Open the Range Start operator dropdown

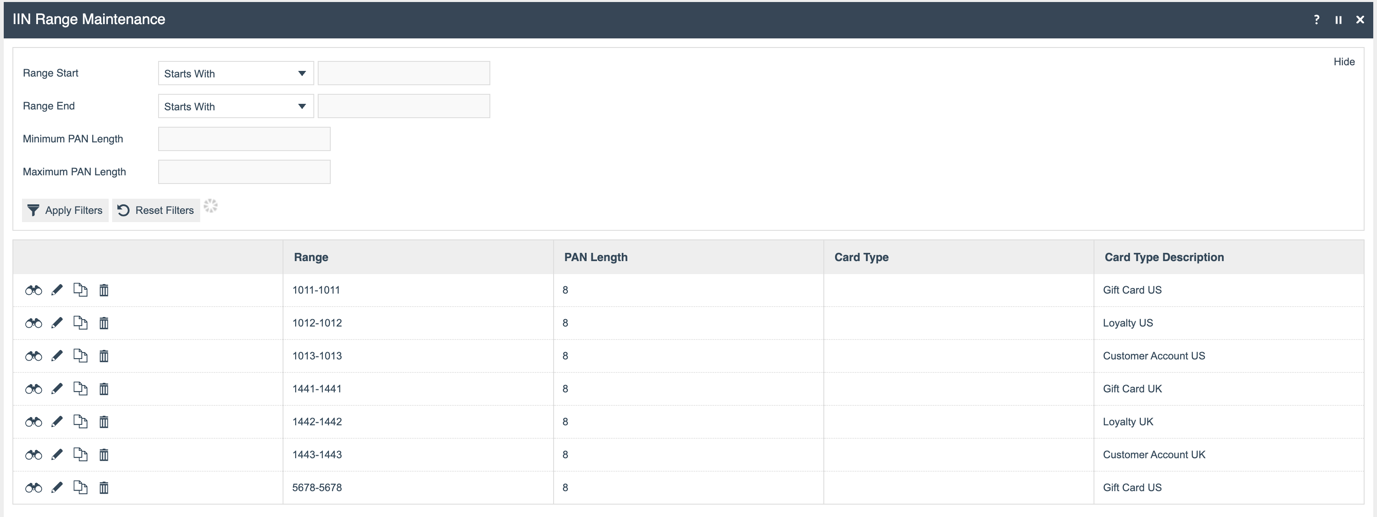tap(236, 73)
